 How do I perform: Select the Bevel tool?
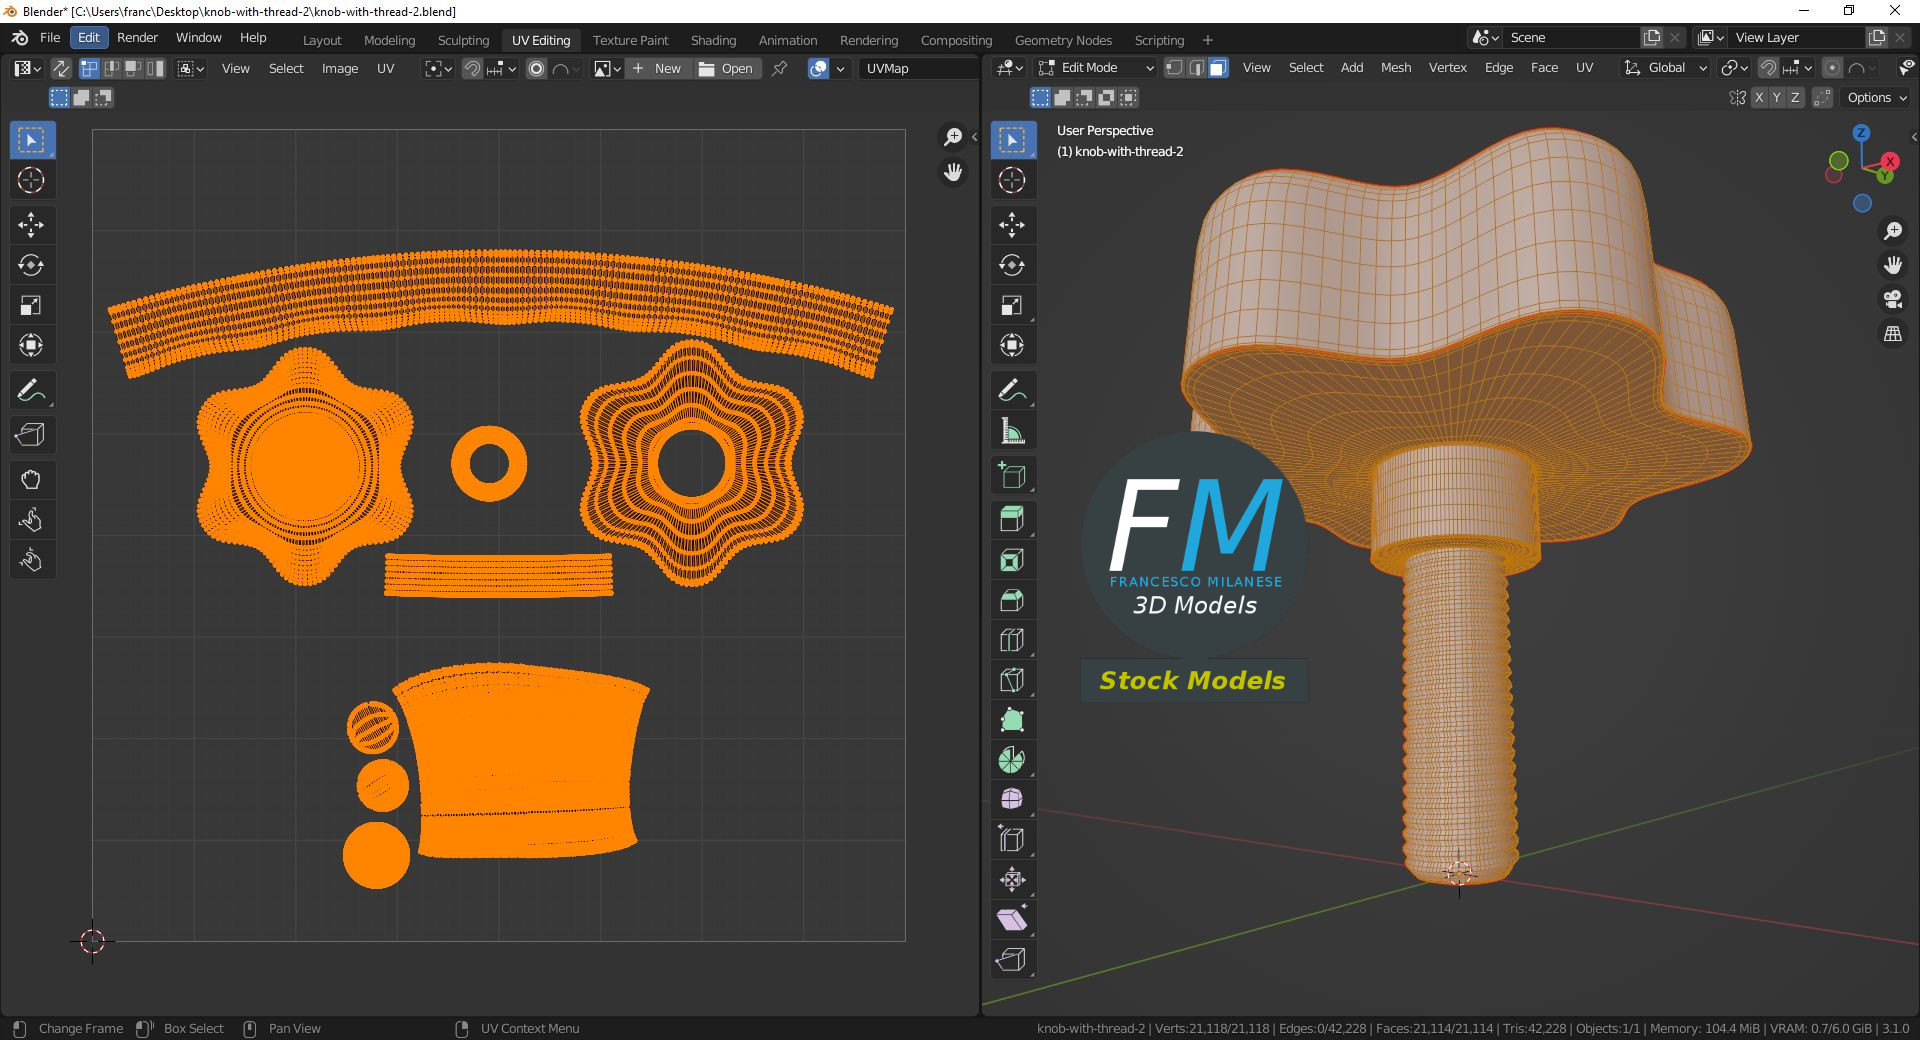(x=1012, y=600)
